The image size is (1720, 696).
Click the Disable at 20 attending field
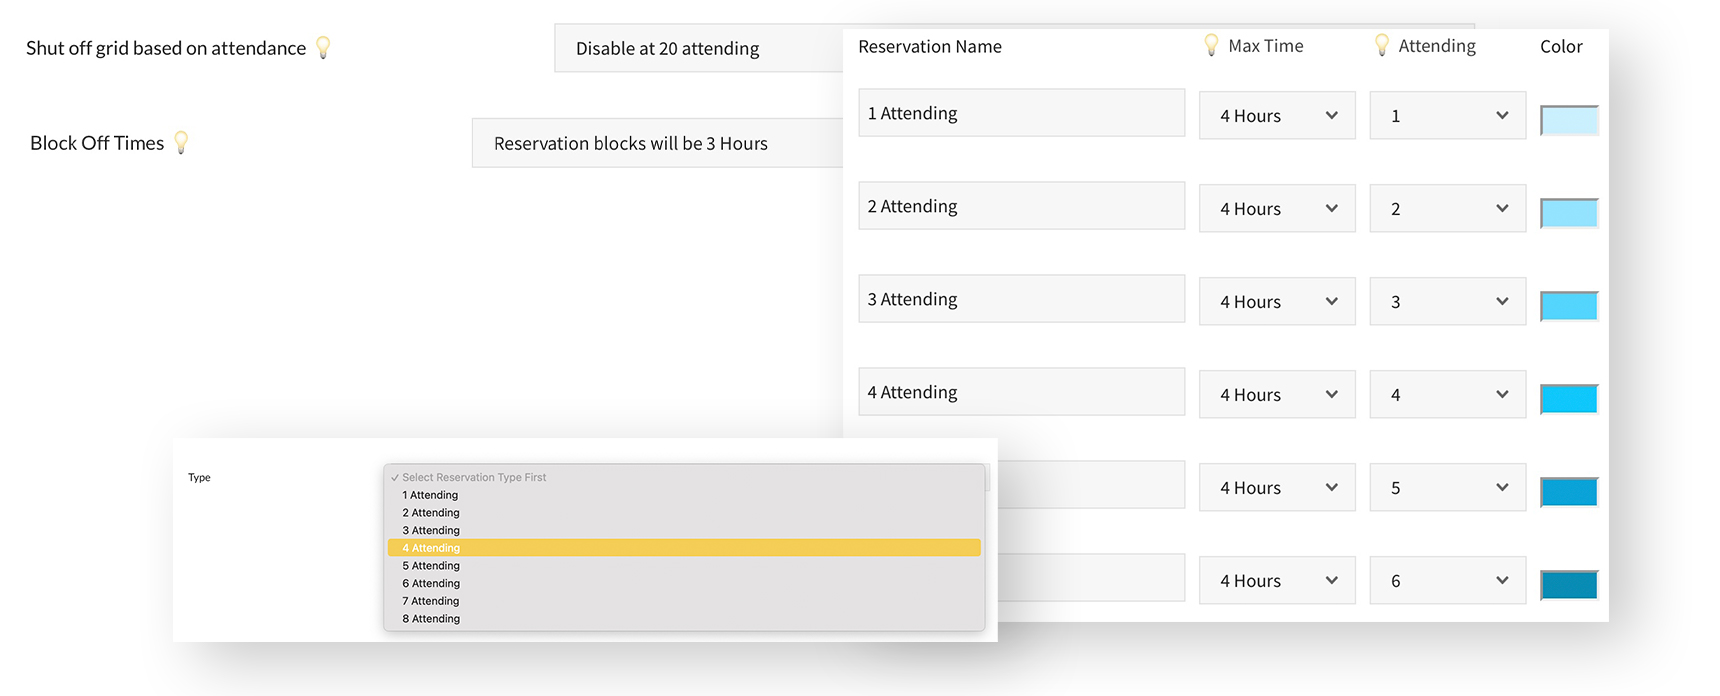click(x=698, y=48)
